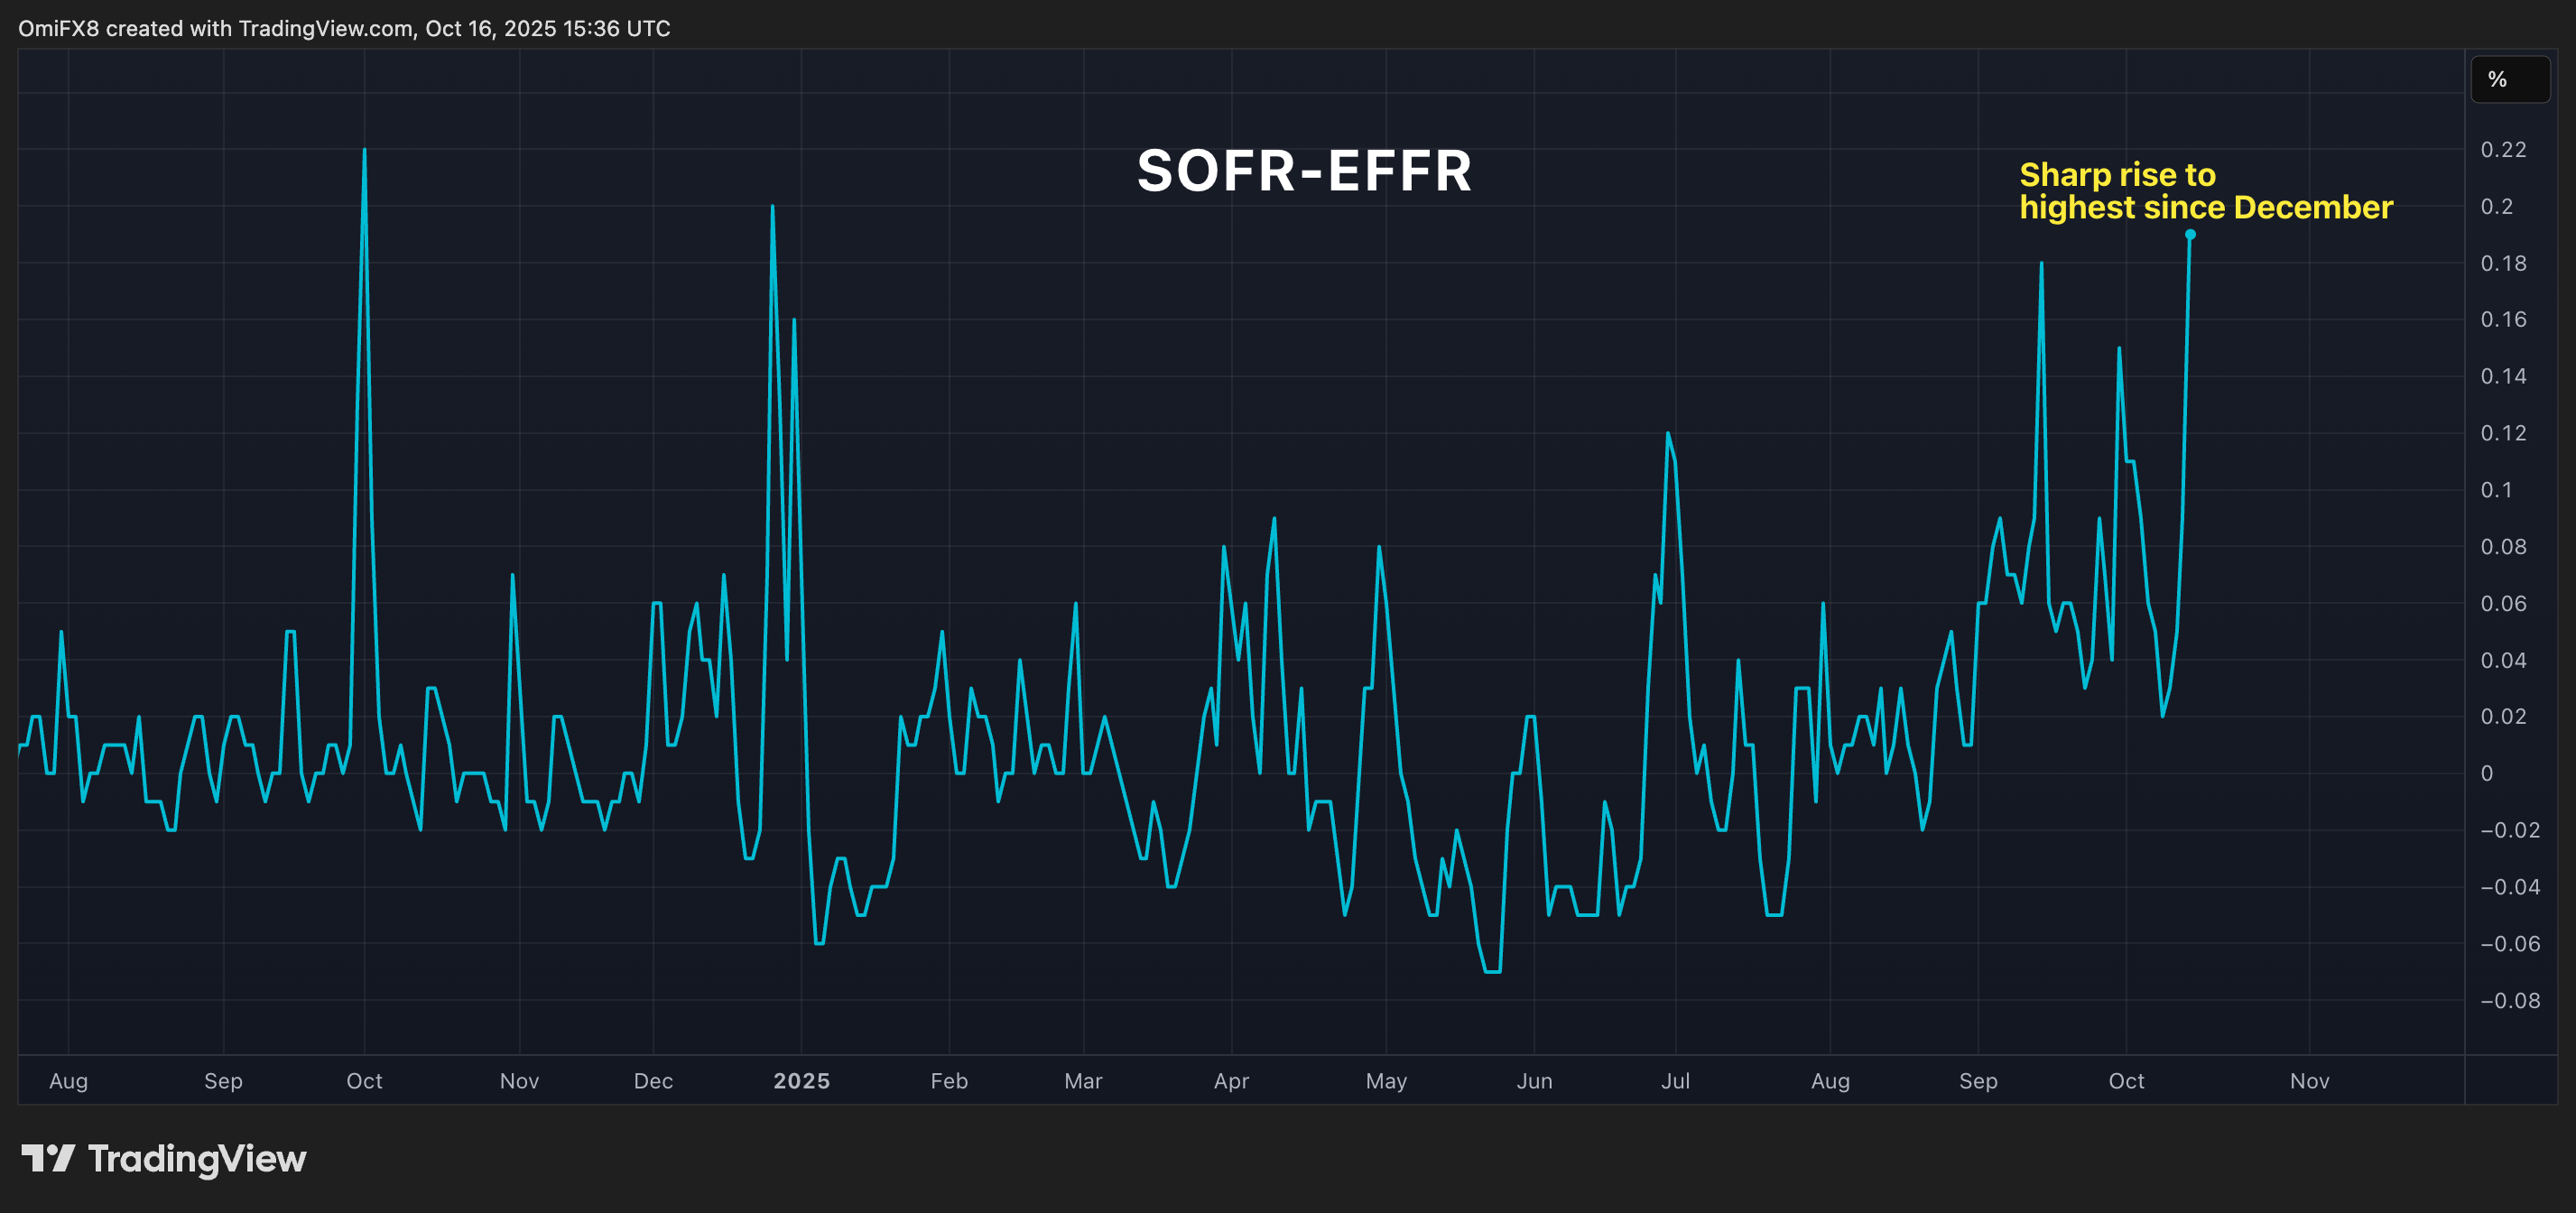The width and height of the screenshot is (2576, 1213).
Task: Click the Jul label on time axis
Action: click(1675, 1080)
